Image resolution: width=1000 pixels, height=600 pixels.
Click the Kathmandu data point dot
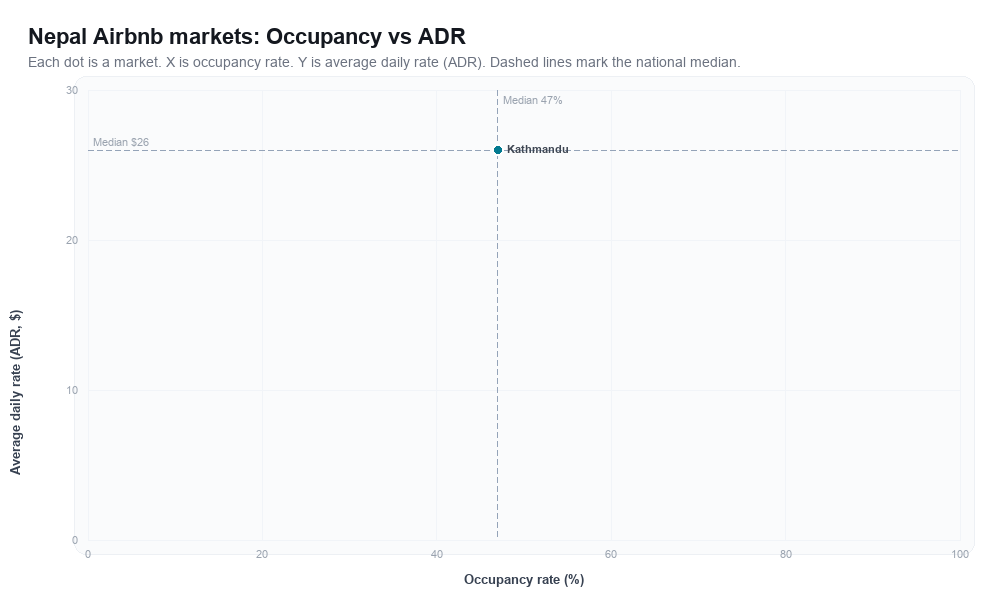(498, 150)
